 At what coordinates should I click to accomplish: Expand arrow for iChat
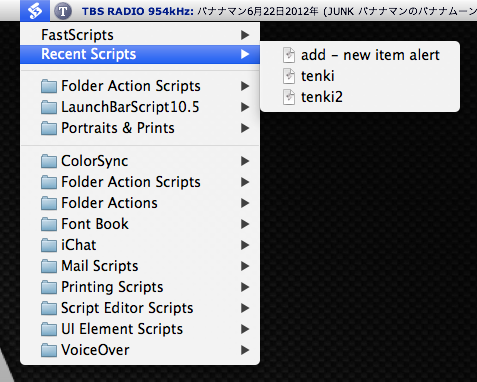click(245, 245)
